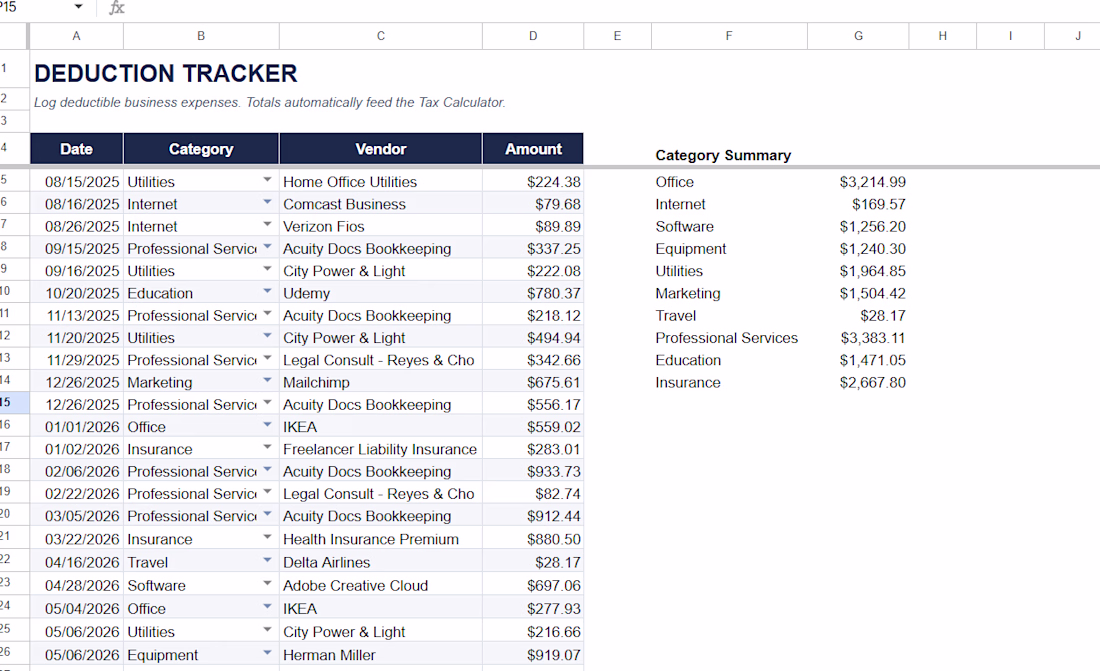The height and width of the screenshot is (671, 1100).
Task: Open the name box dropdown arrow
Action: 78,7
